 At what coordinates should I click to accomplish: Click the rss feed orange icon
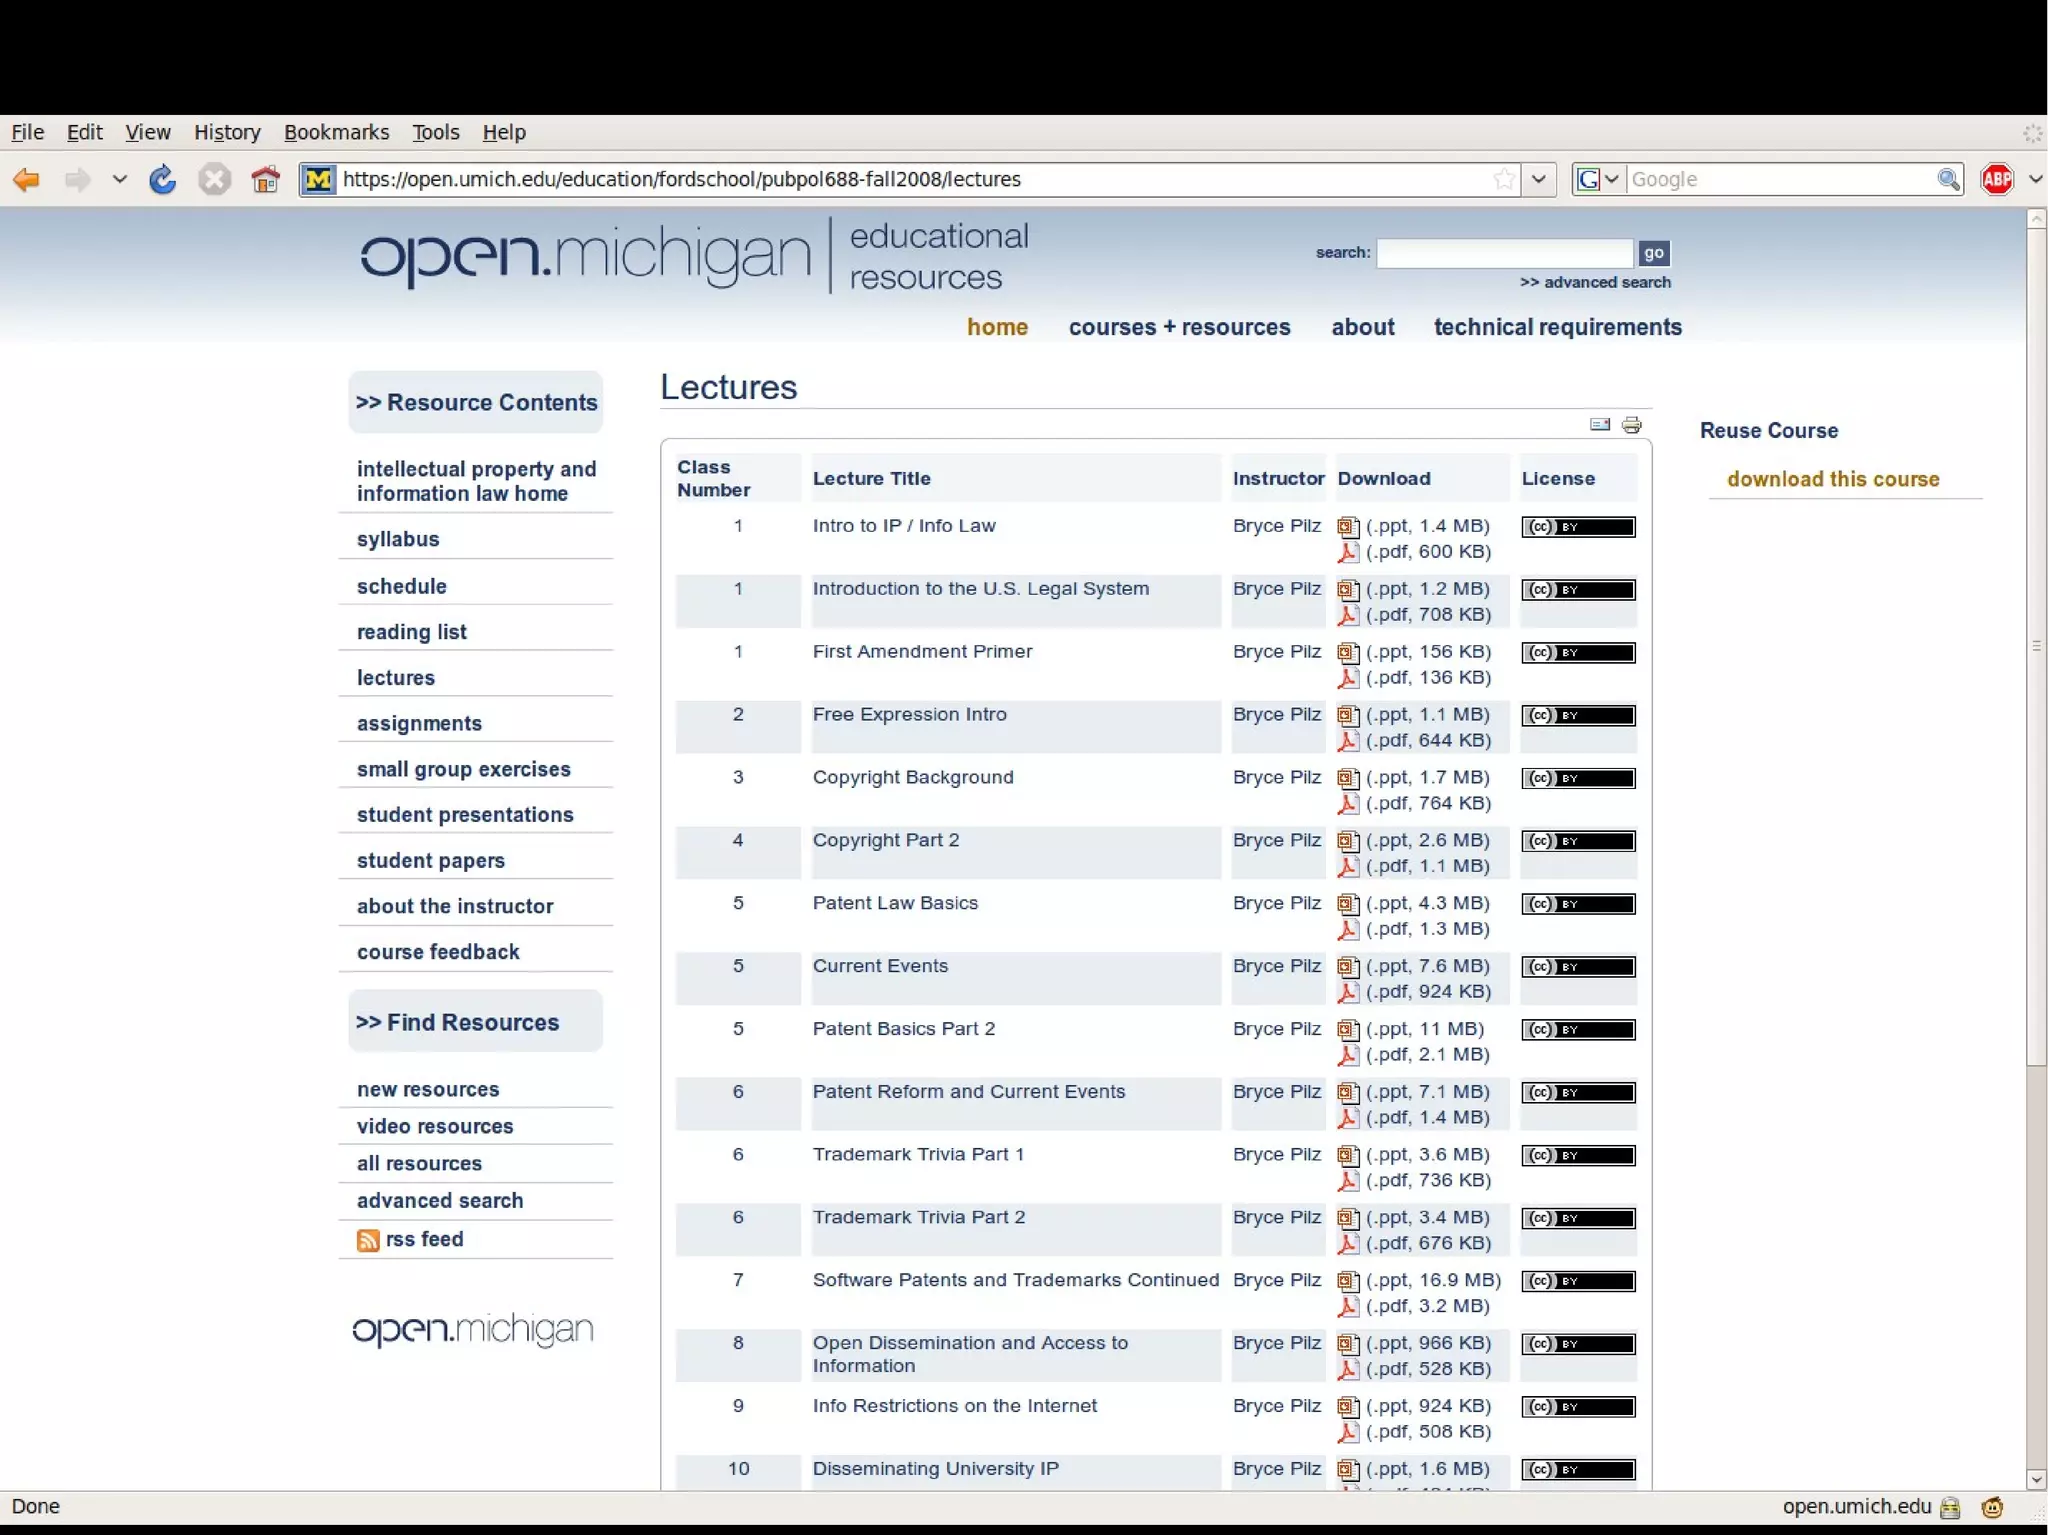click(x=368, y=1240)
